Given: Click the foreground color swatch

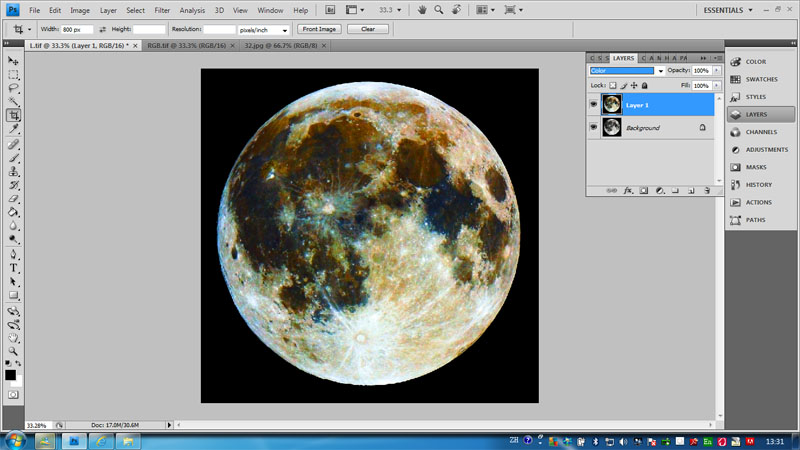Looking at the screenshot, I should click(x=11, y=374).
